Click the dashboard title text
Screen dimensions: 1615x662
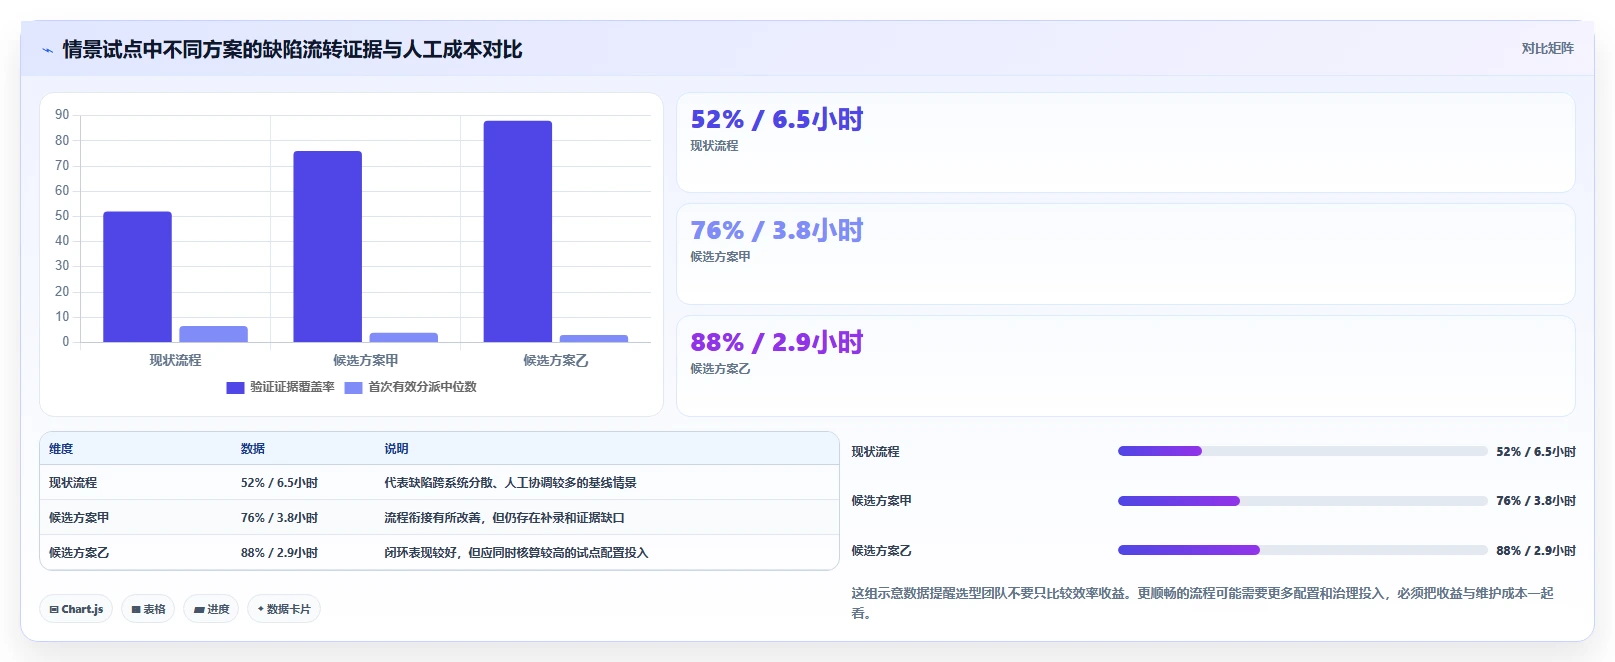pyautogui.click(x=292, y=50)
